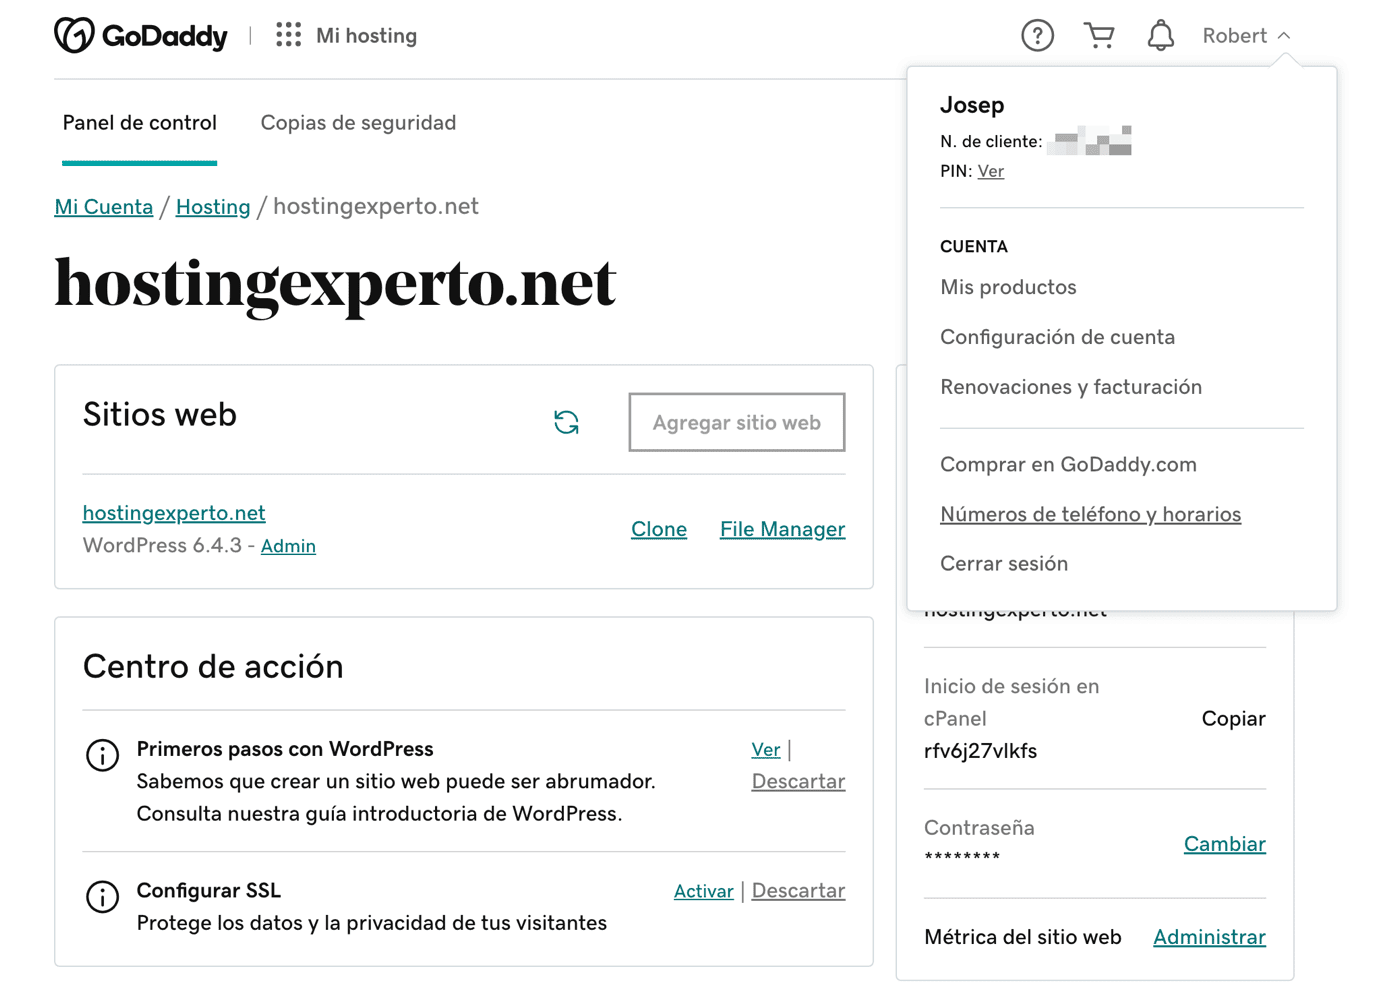Select the Panel de control tab
This screenshot has height=990, width=1400.
tap(139, 123)
